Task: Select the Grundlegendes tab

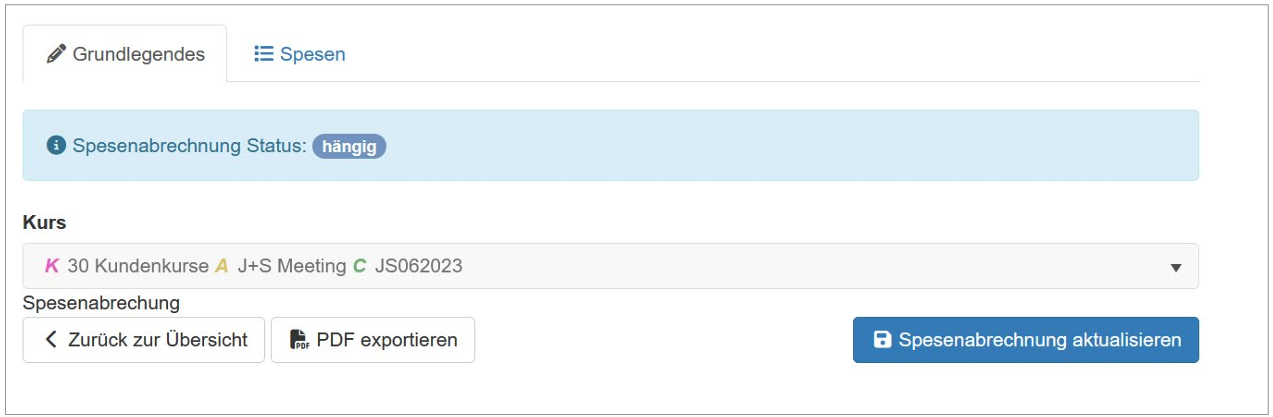Action: [126, 54]
